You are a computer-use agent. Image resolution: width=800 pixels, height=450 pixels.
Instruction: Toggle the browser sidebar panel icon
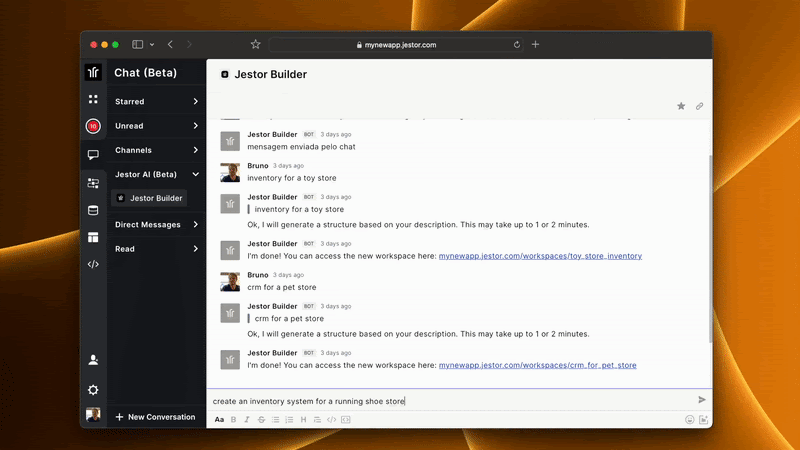pyautogui.click(x=137, y=44)
